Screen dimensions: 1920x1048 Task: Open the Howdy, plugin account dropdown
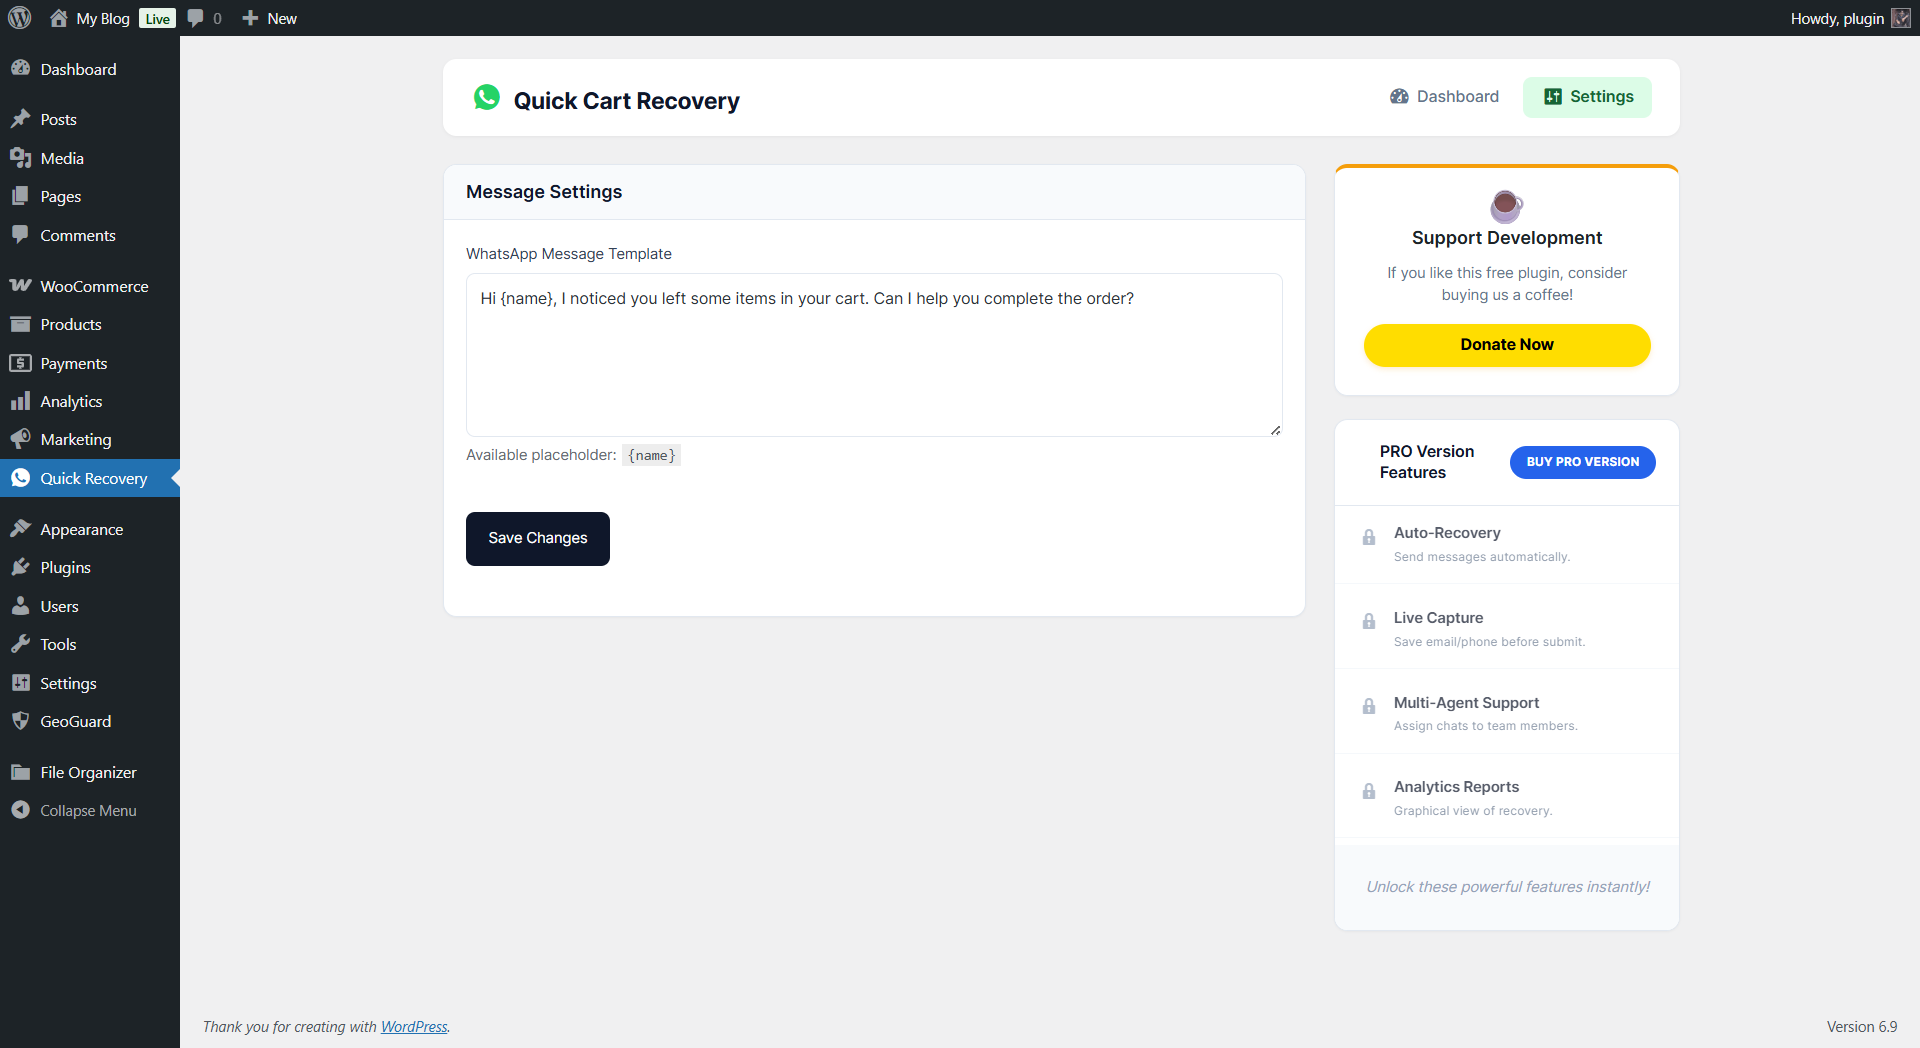[1838, 17]
